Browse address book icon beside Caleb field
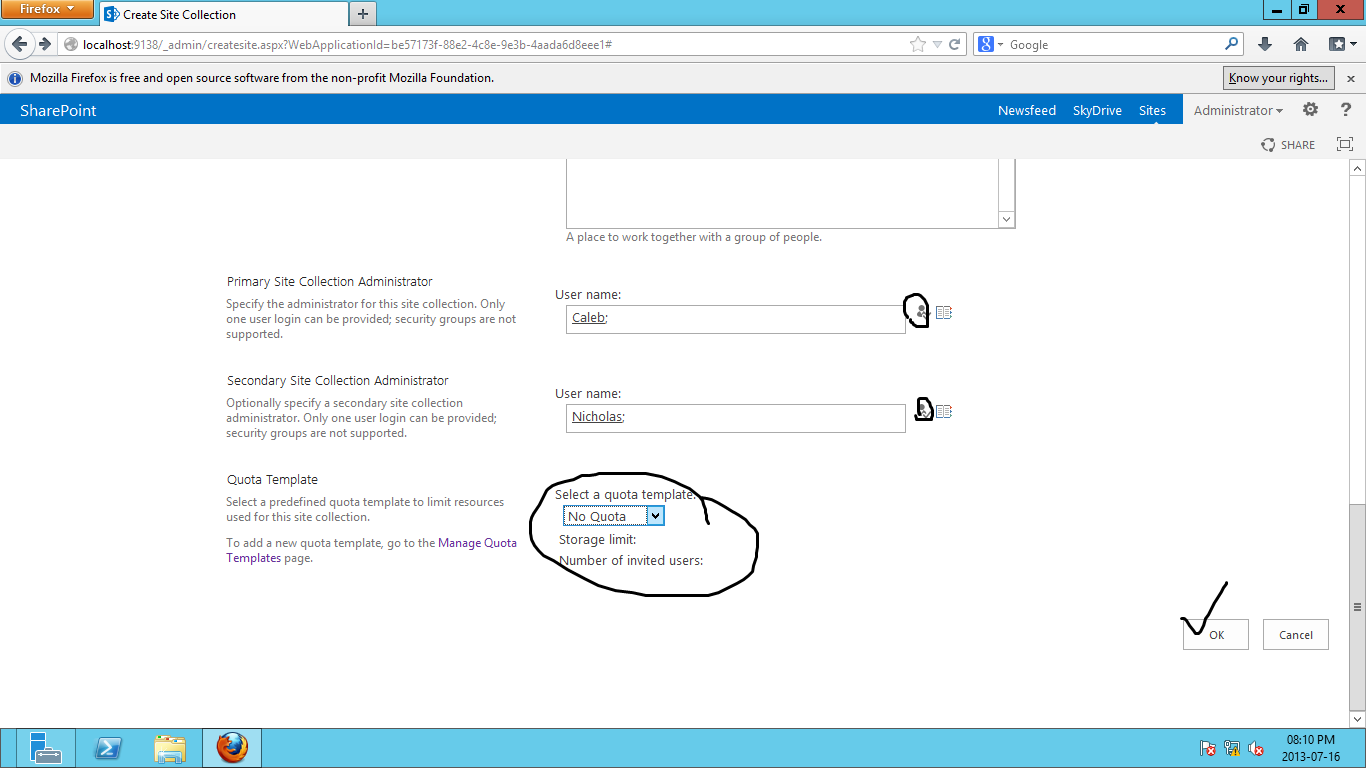 pos(943,312)
